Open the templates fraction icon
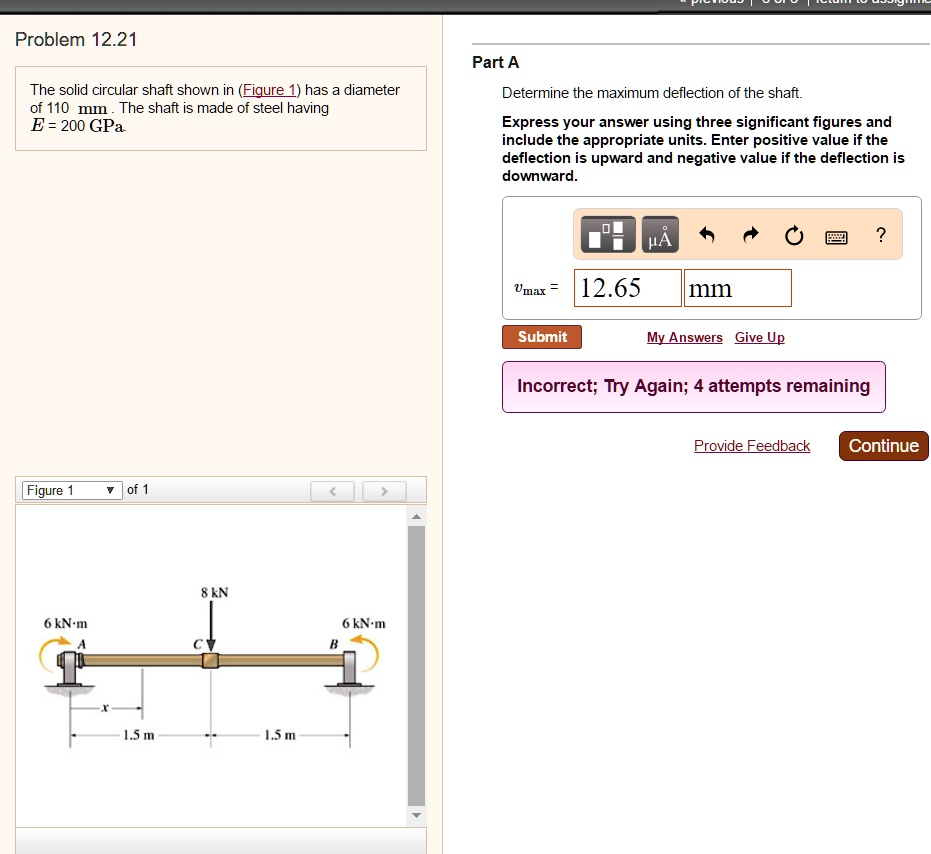Screen dimensions: 931x854 point(607,235)
